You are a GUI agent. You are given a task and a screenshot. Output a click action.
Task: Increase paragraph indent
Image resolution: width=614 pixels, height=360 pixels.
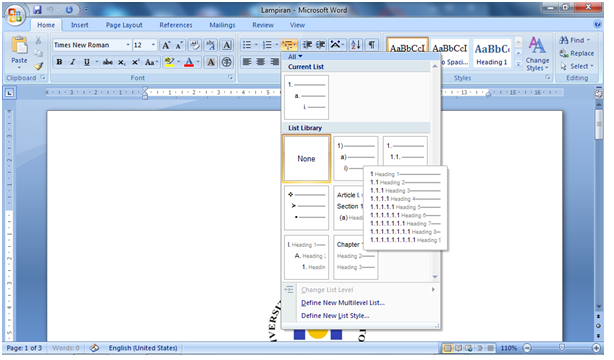(321, 45)
